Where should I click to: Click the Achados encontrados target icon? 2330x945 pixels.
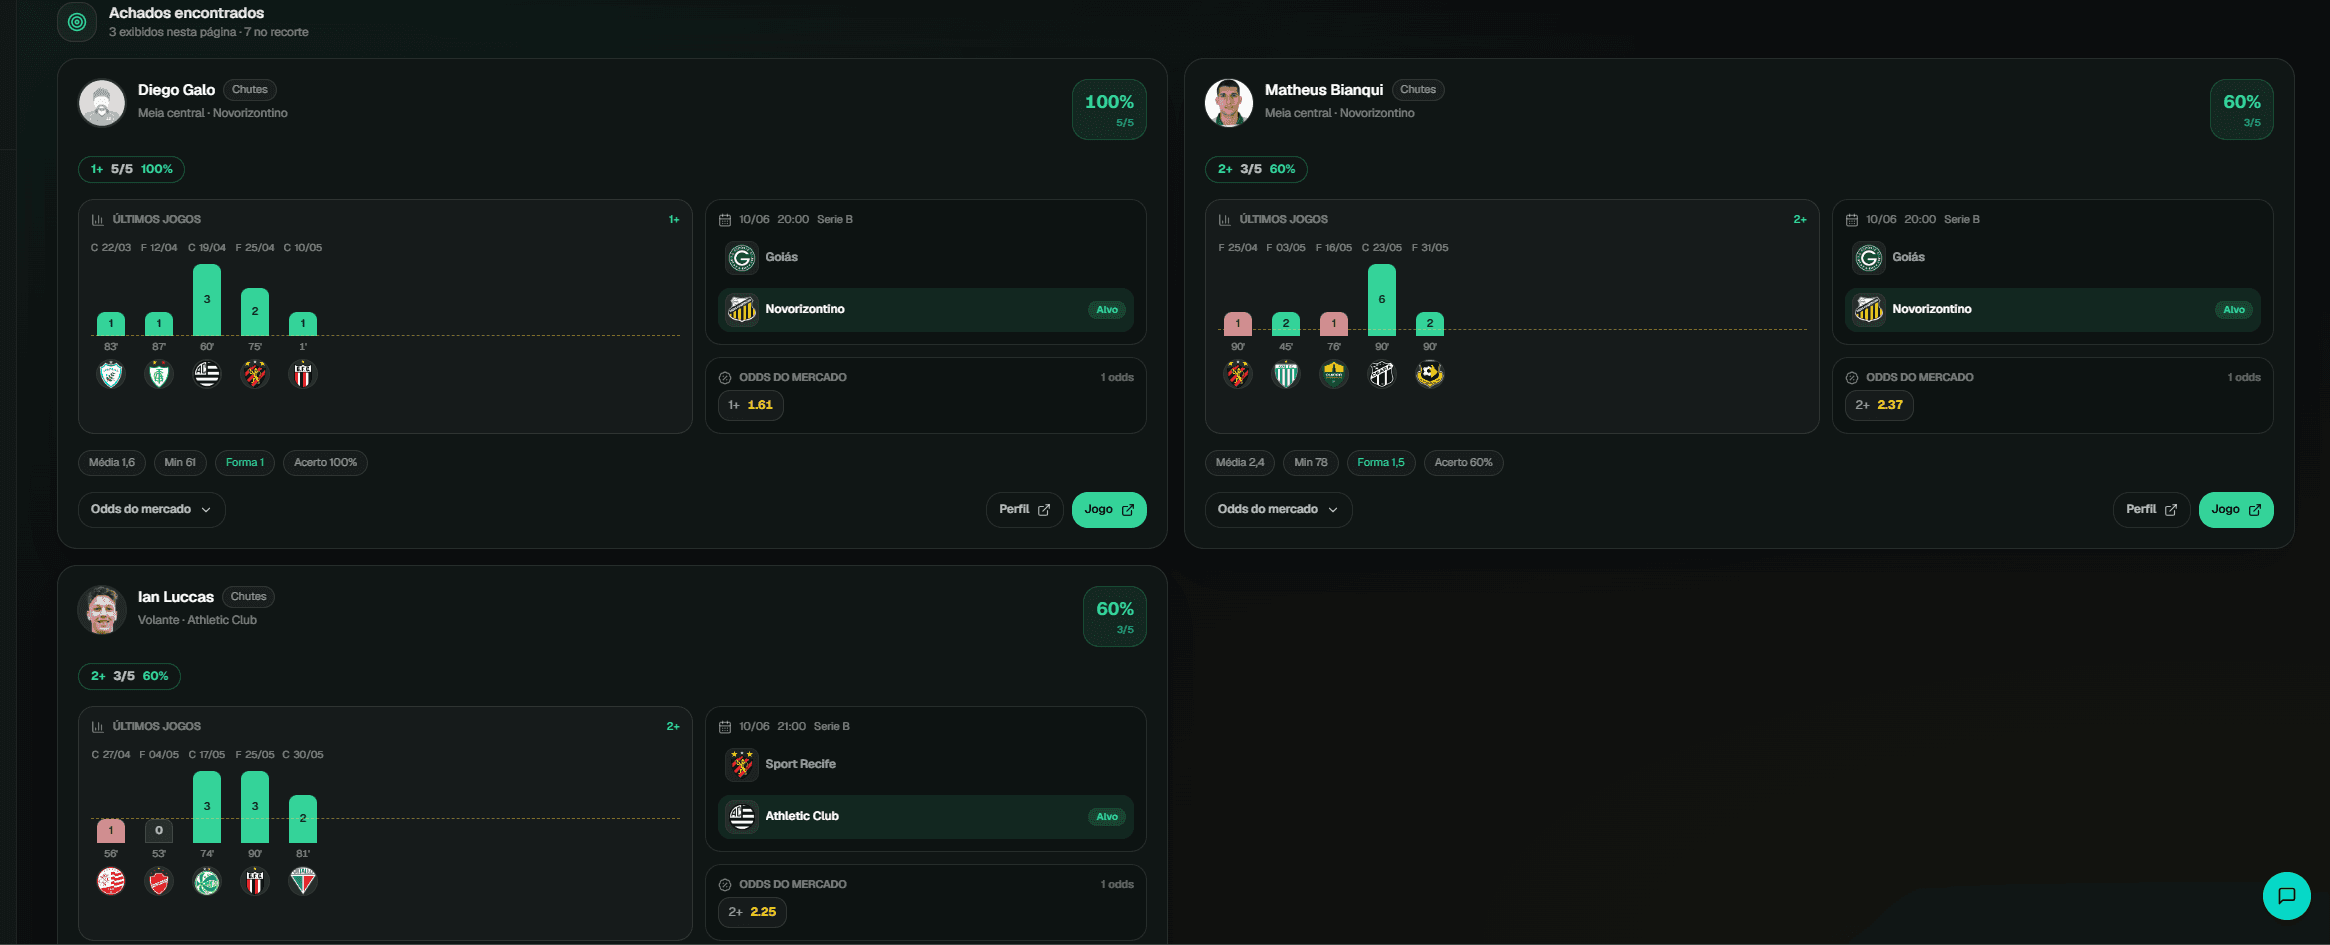[x=77, y=21]
